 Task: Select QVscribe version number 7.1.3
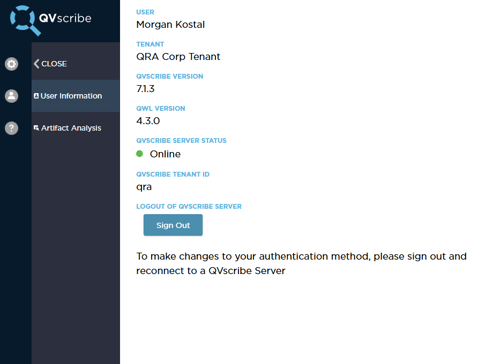pyautogui.click(x=145, y=89)
